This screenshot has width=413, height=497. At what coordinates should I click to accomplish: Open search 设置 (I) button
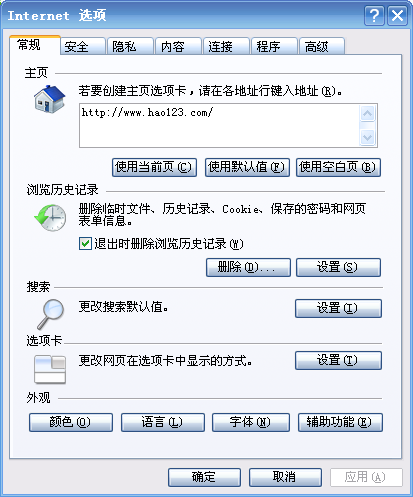point(338,308)
